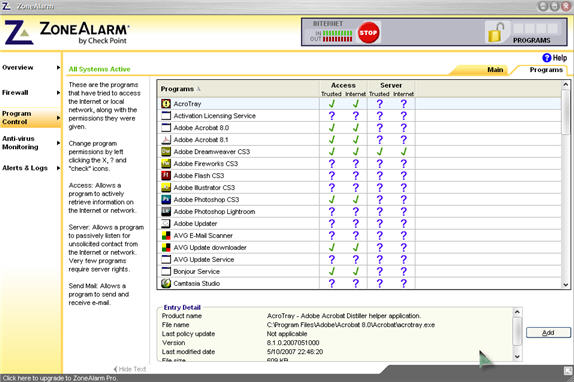The width and height of the screenshot is (574, 382).
Task: Select the Adobe Dreamweaver CS3 icon
Action: [166, 151]
